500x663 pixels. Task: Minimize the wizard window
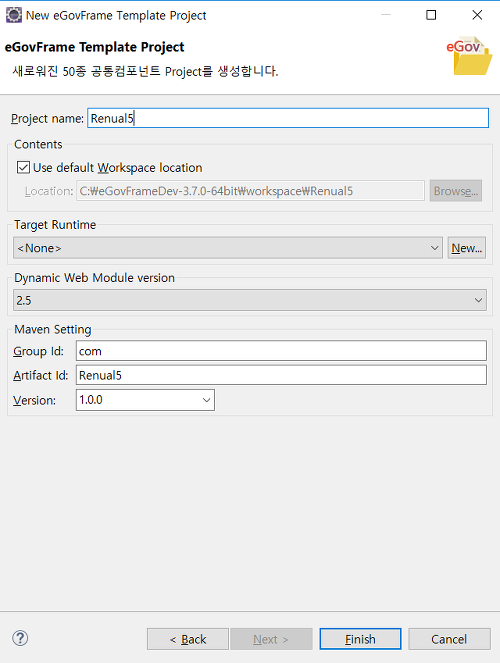click(x=385, y=15)
